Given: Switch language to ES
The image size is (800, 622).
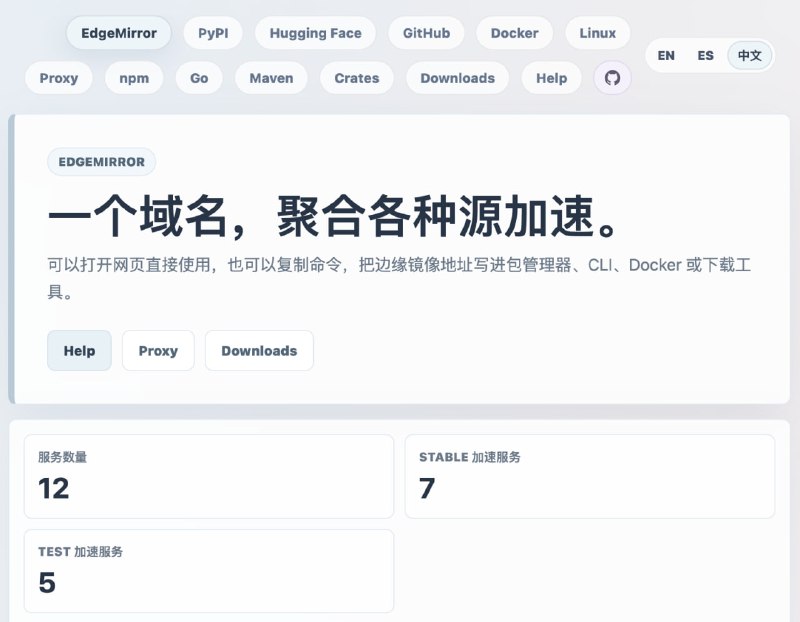Looking at the screenshot, I should tap(706, 56).
